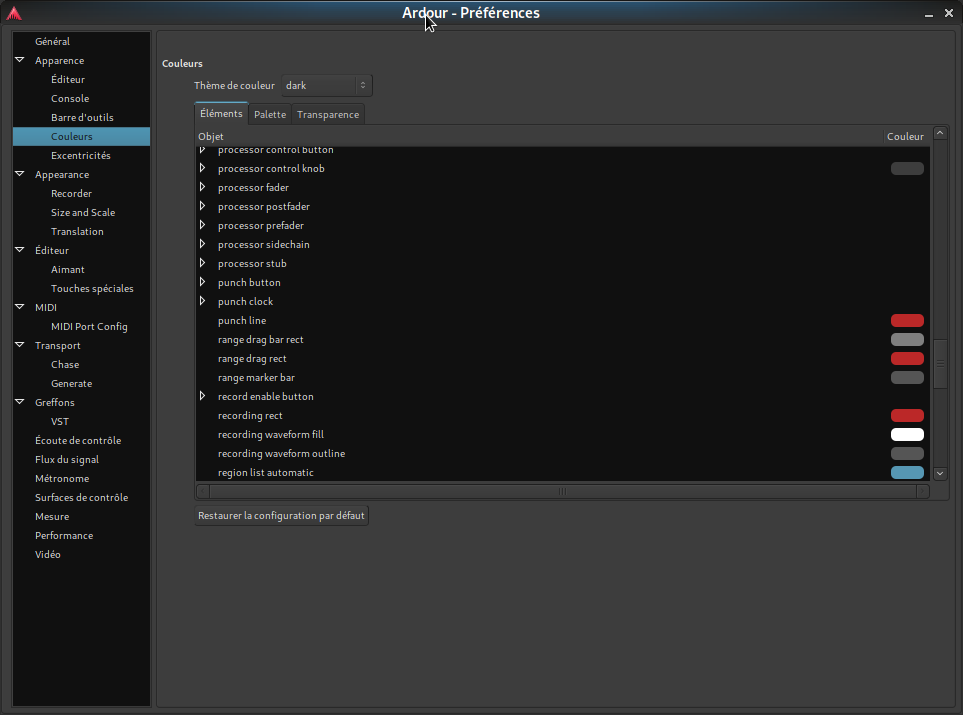The width and height of the screenshot is (963, 715).
Task: Open the Mesure preferences page
Action: pyautogui.click(x=52, y=517)
